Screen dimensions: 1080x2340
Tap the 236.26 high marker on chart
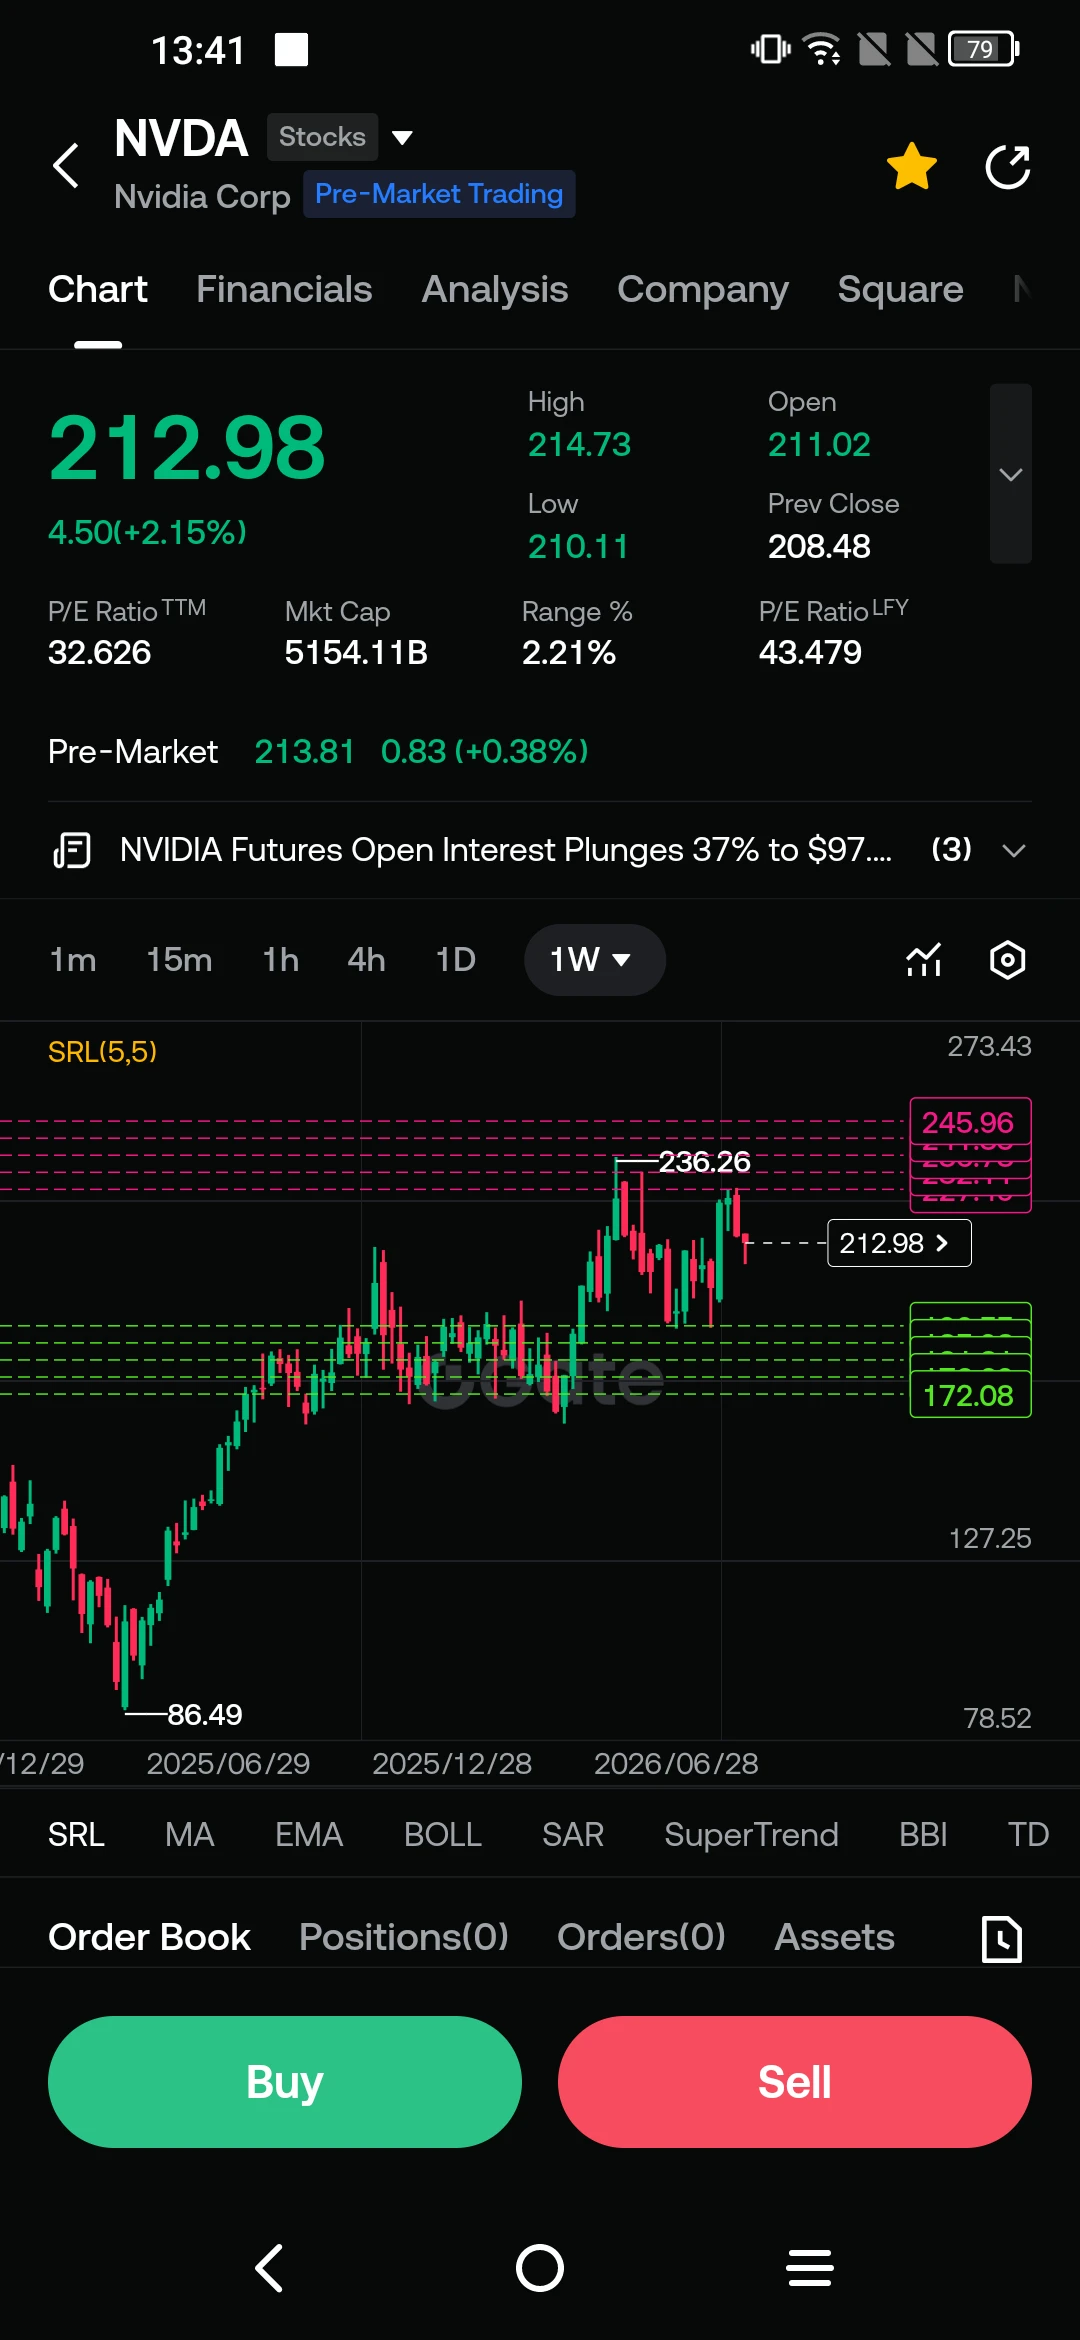704,1162
